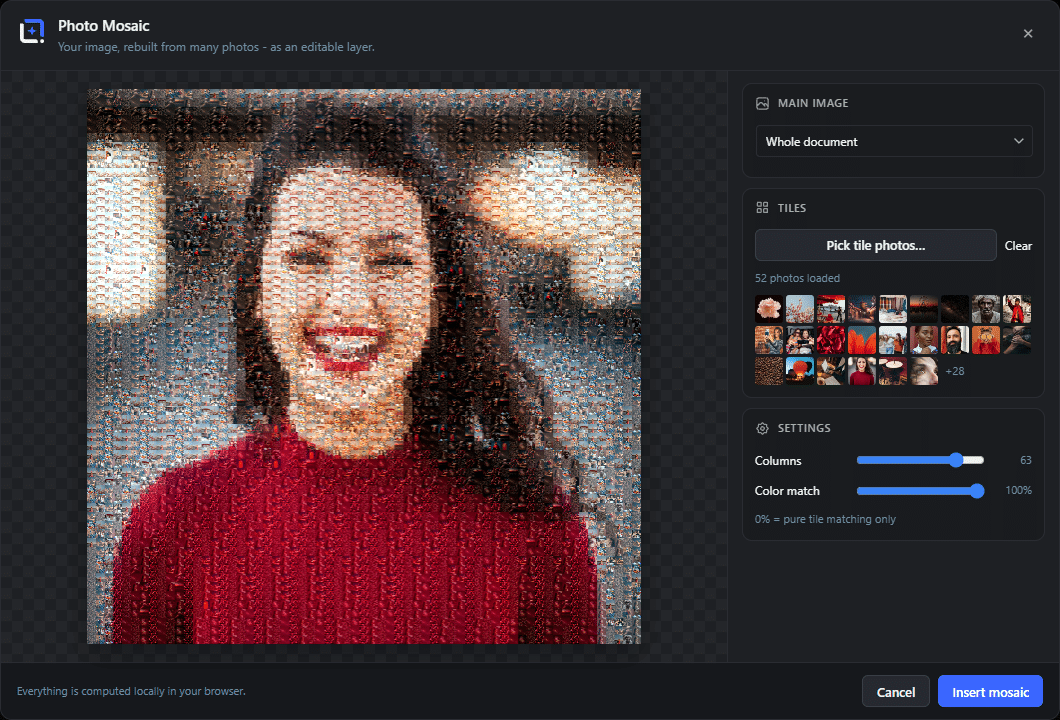Viewport: 1060px width, 720px height.
Task: Open the Whole document dropdown
Action: click(894, 141)
